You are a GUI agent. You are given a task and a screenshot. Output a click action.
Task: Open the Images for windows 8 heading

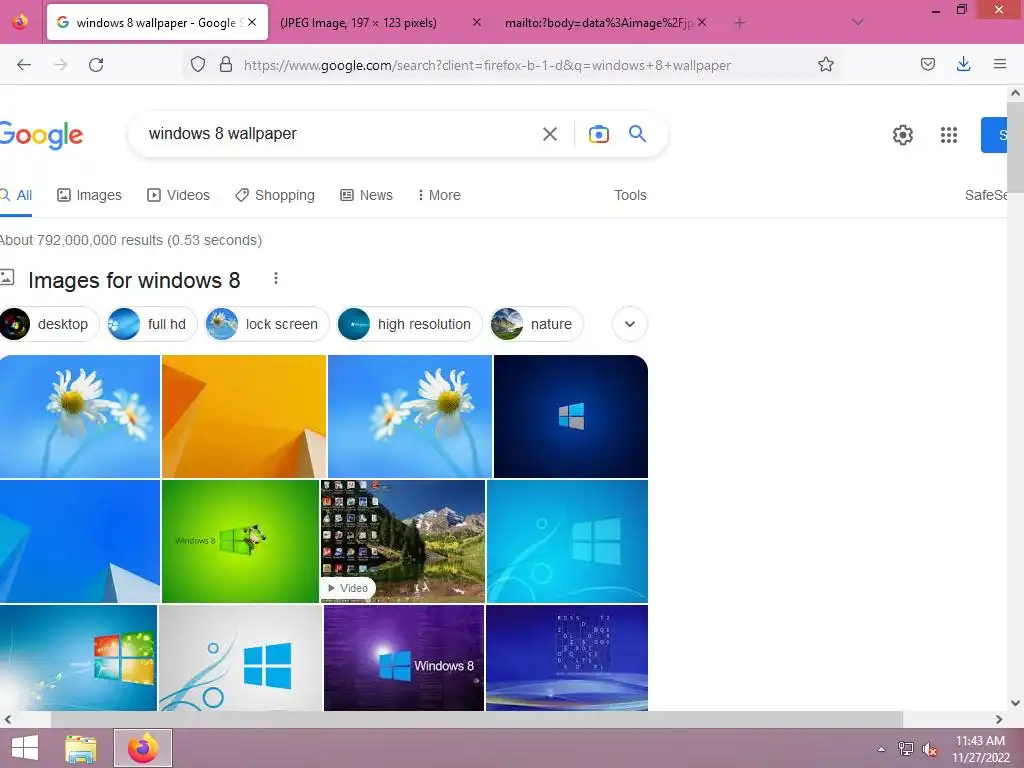click(134, 280)
